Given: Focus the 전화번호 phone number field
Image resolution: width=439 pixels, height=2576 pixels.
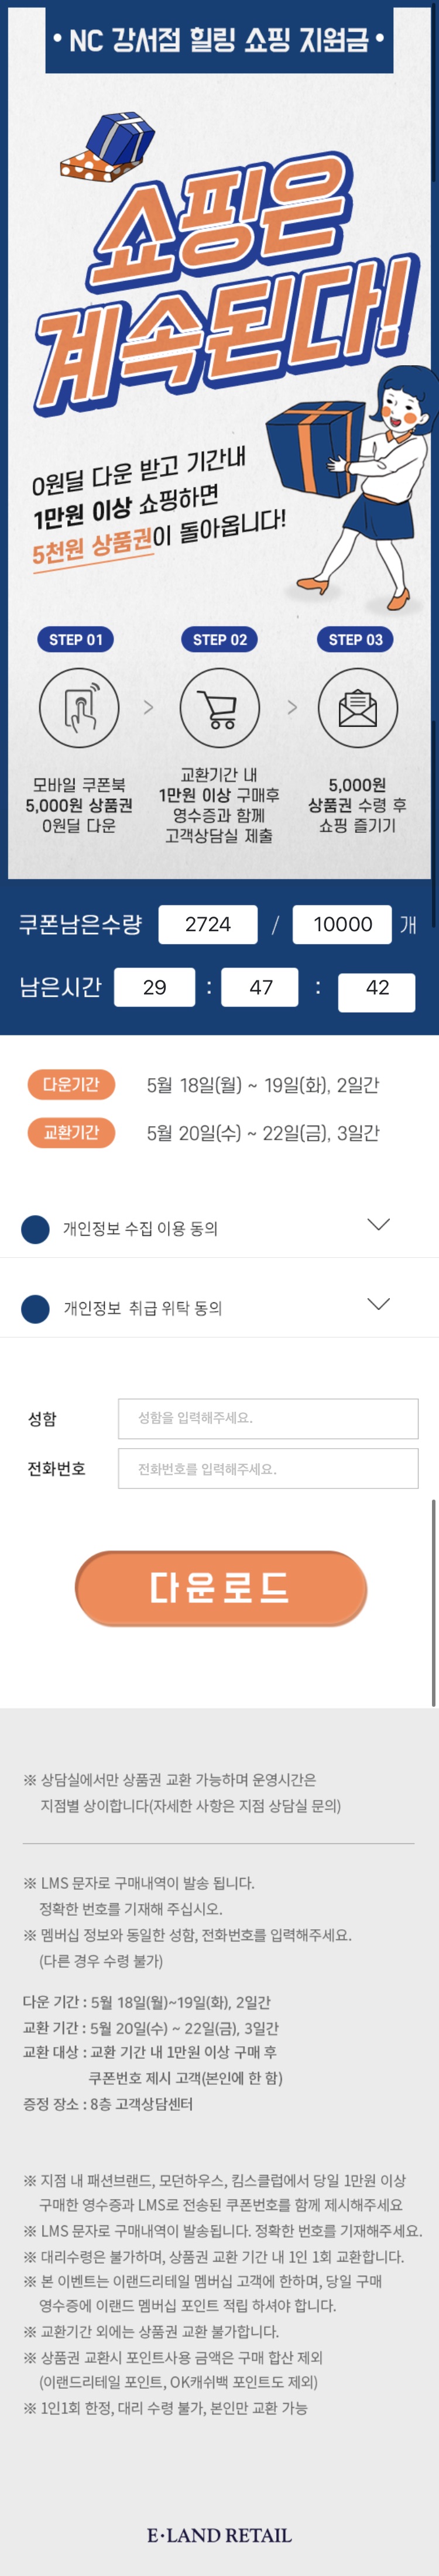Looking at the screenshot, I should point(268,1469).
